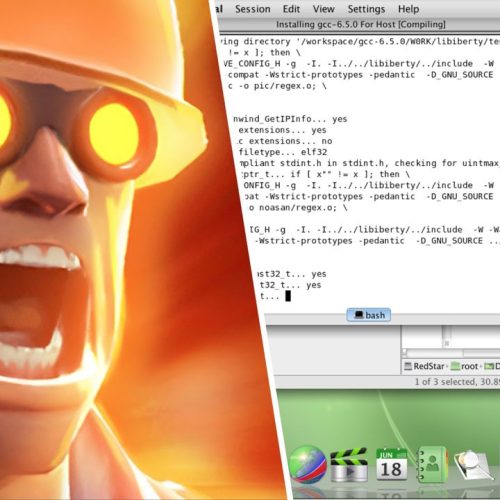Screen dimensions: 500x500
Task: Open the Settings menu
Action: click(366, 9)
